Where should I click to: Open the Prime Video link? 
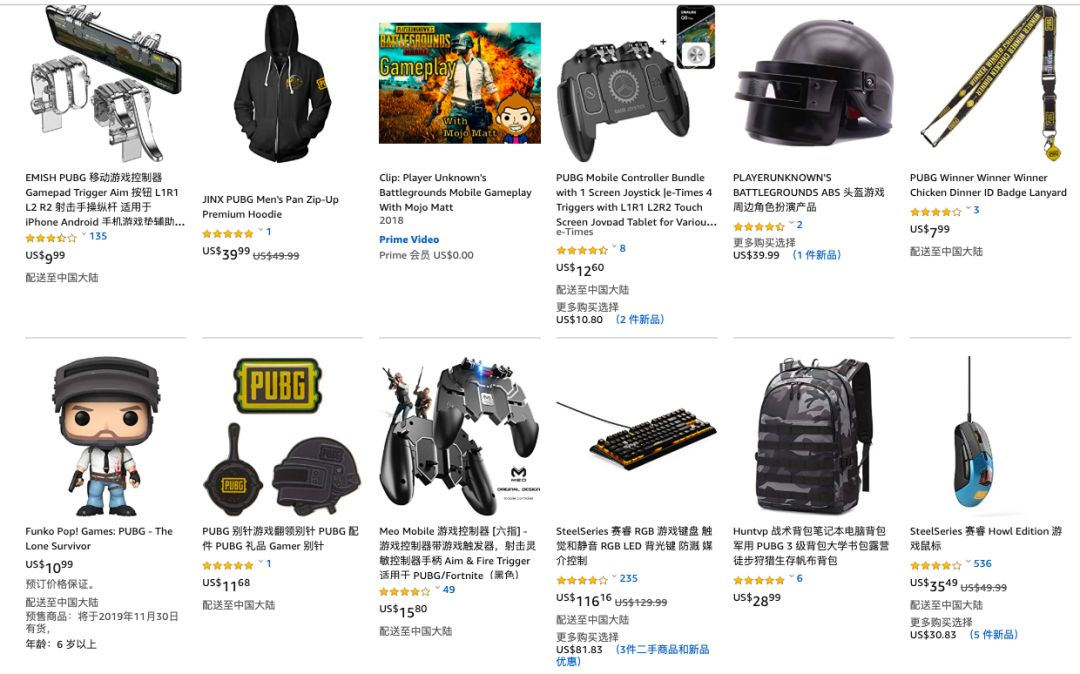409,240
